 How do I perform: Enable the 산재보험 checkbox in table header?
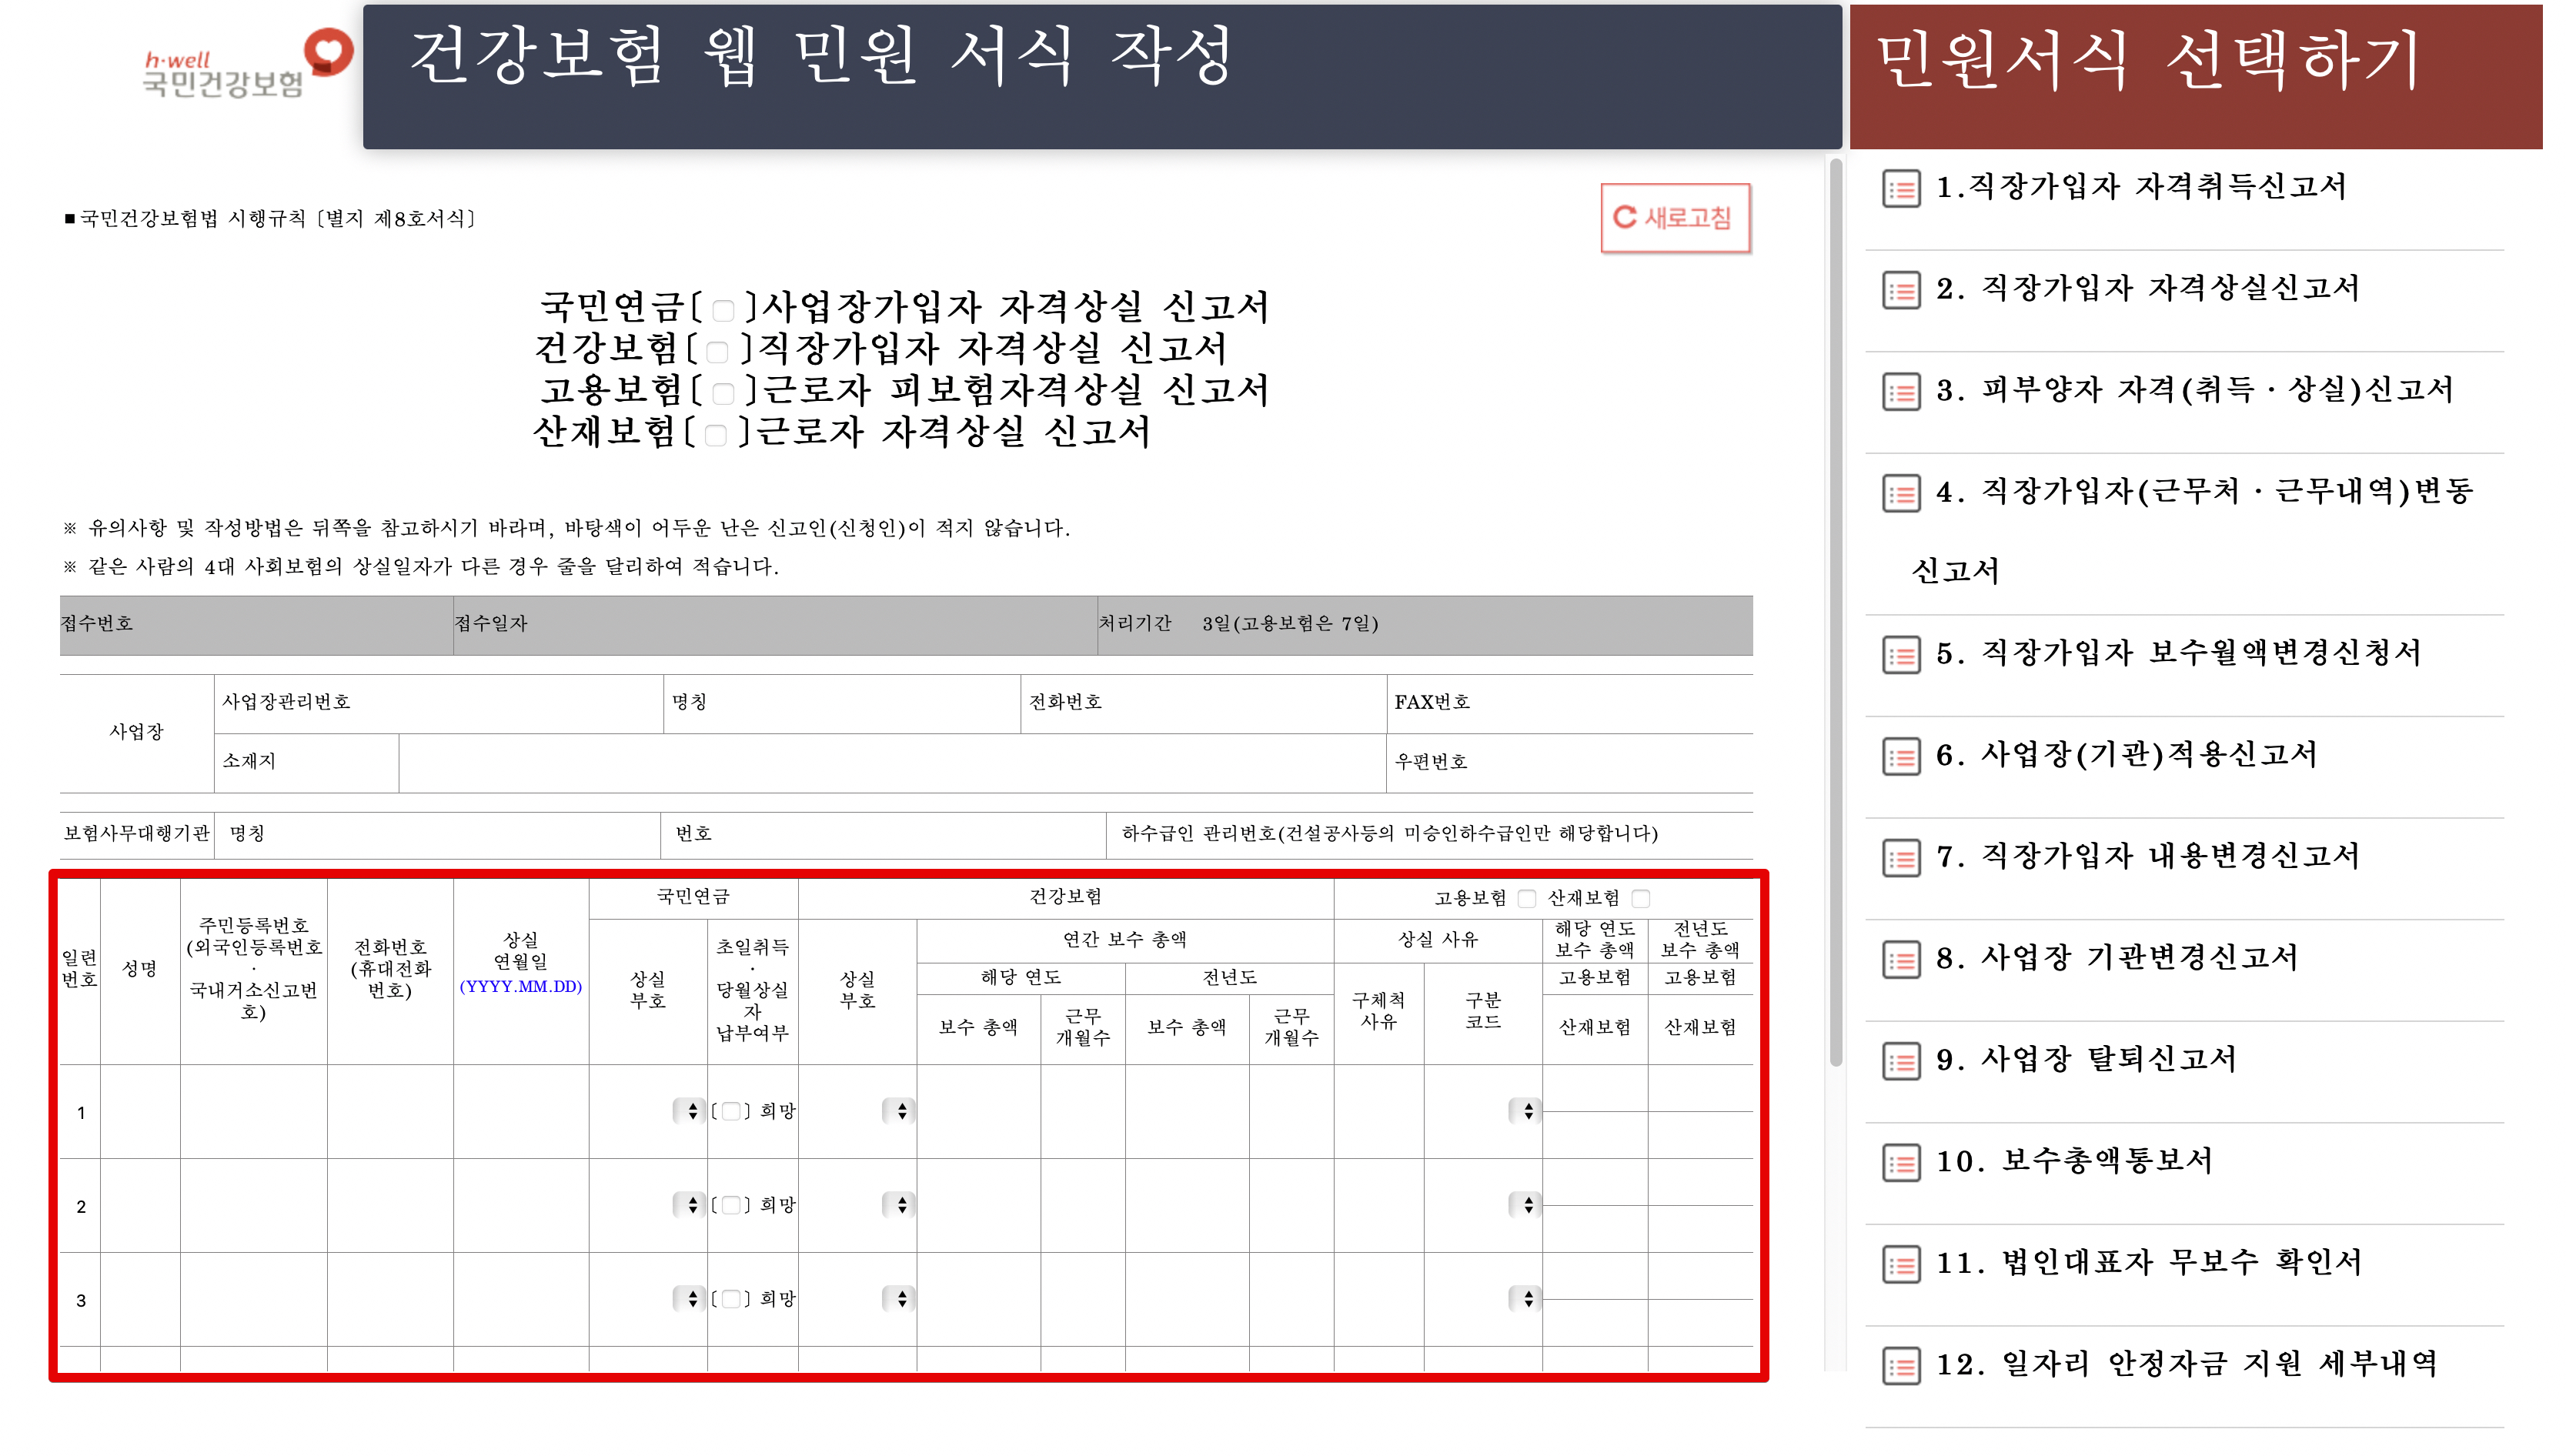pyautogui.click(x=1641, y=898)
